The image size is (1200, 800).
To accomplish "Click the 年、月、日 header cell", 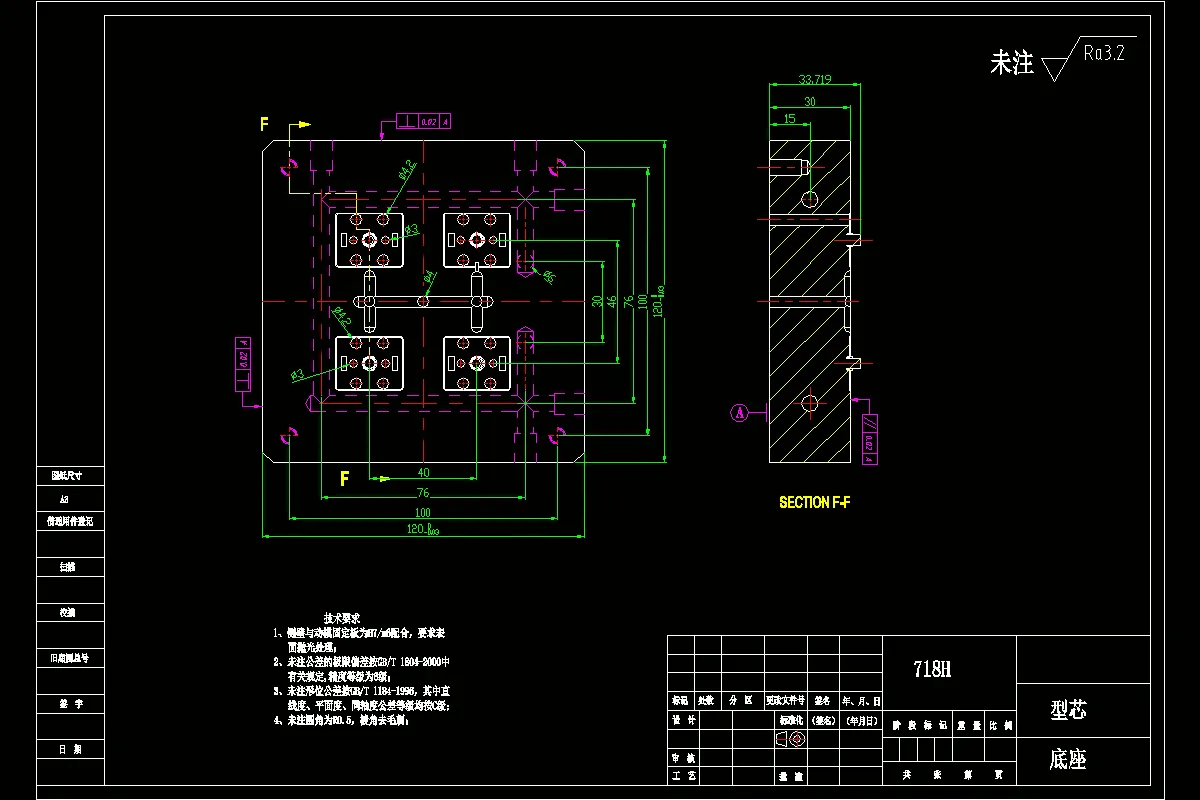I will click(x=862, y=701).
